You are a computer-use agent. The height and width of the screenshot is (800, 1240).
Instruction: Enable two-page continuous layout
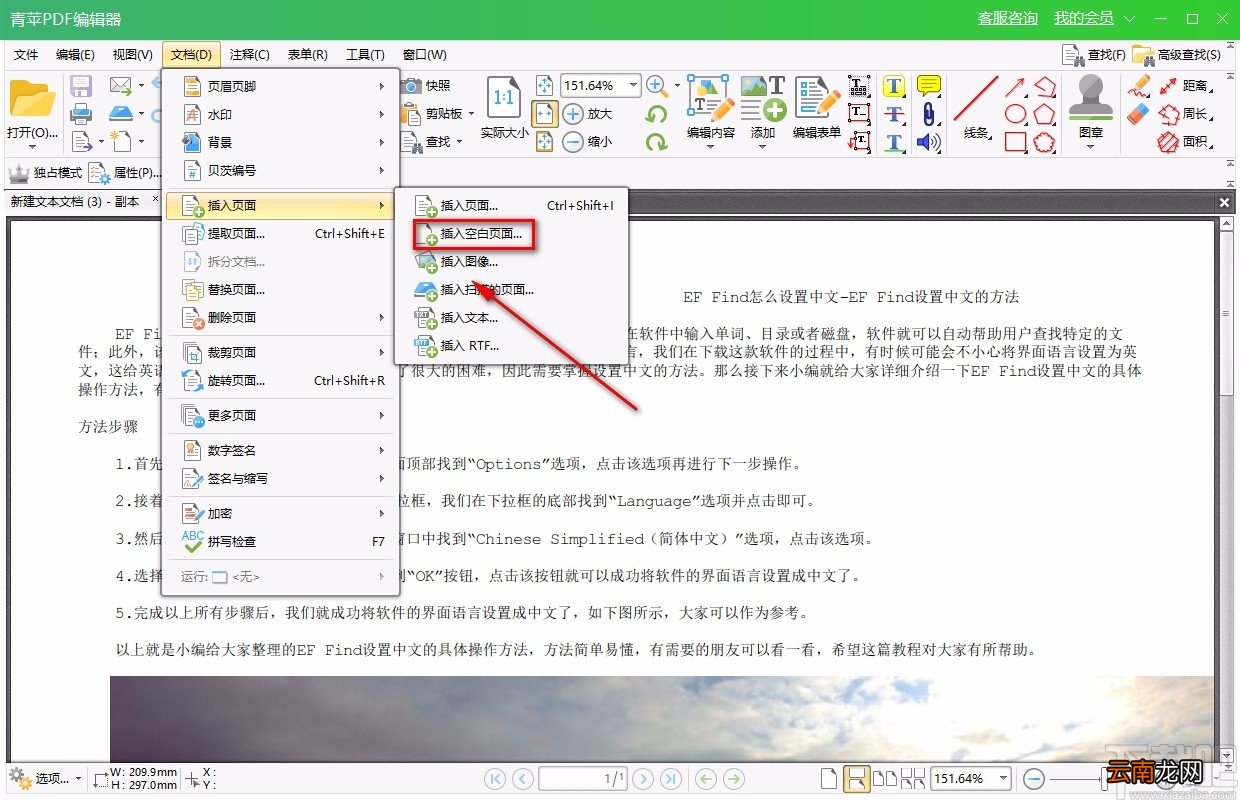pyautogui.click(x=913, y=778)
